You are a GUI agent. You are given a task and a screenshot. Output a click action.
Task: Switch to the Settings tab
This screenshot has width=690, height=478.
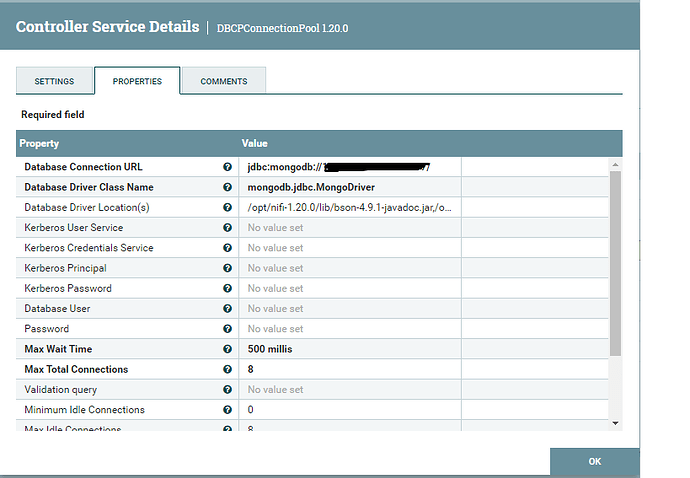click(54, 81)
